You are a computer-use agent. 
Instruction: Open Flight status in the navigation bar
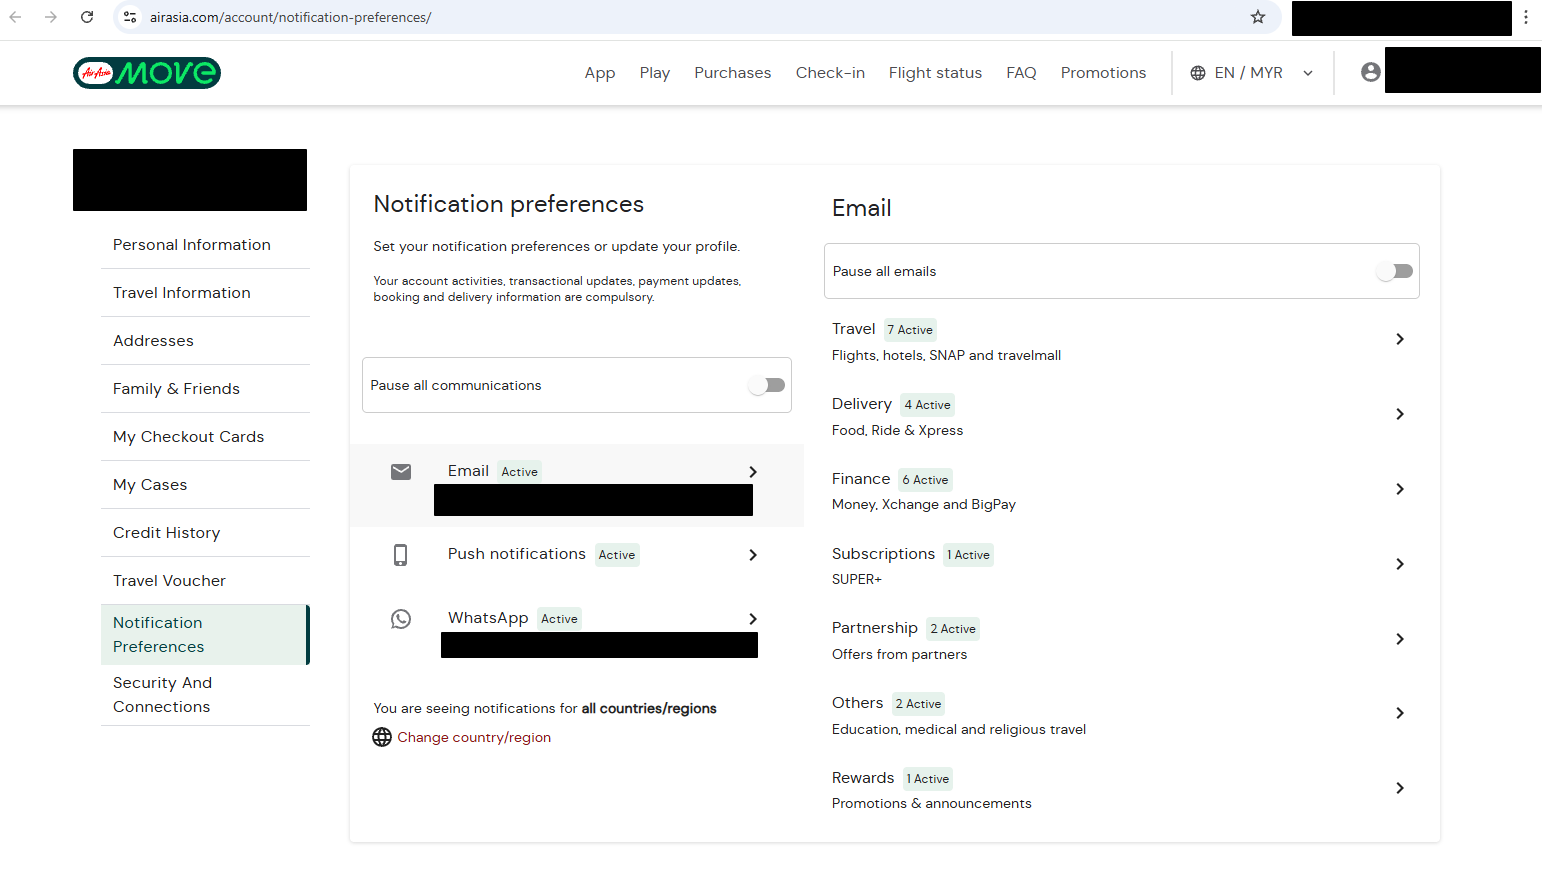pyautogui.click(x=935, y=73)
